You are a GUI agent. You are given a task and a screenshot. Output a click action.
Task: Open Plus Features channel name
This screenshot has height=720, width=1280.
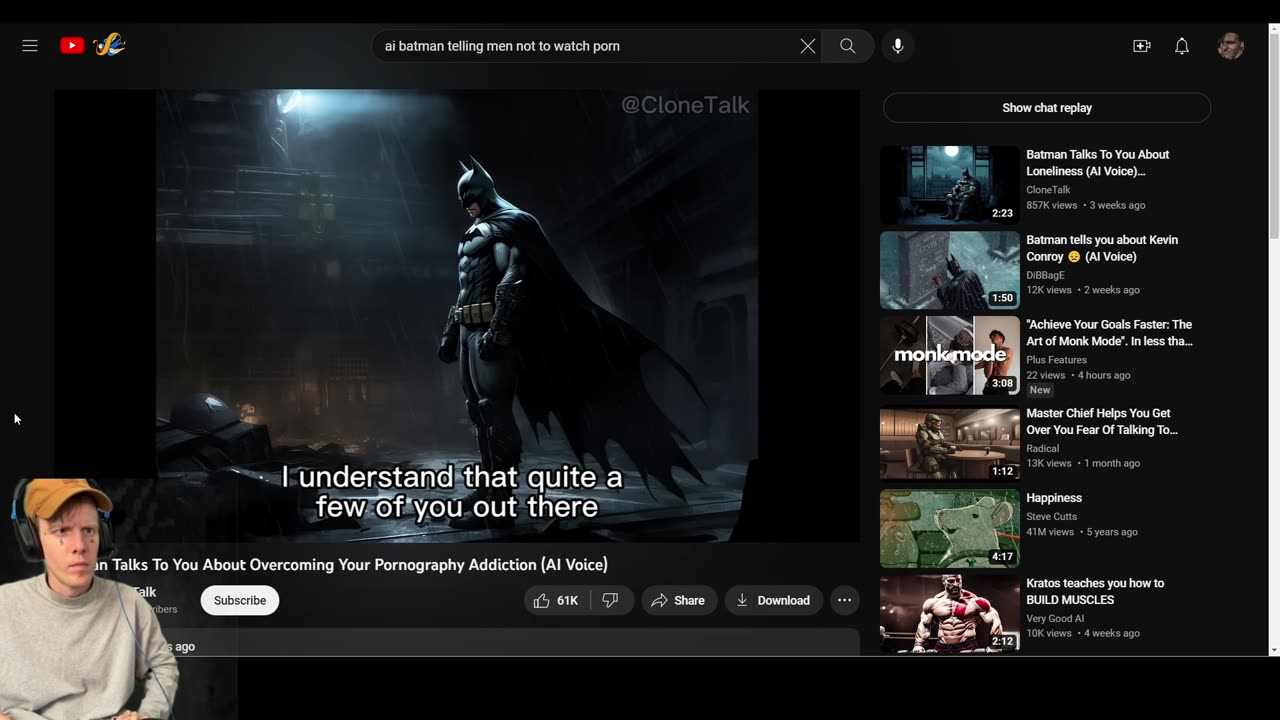coord(1056,360)
